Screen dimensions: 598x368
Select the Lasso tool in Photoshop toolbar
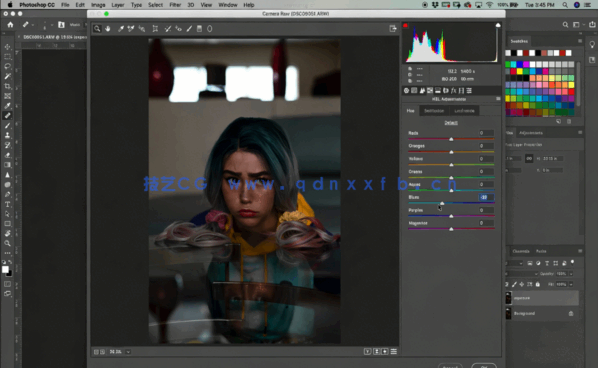[7, 66]
